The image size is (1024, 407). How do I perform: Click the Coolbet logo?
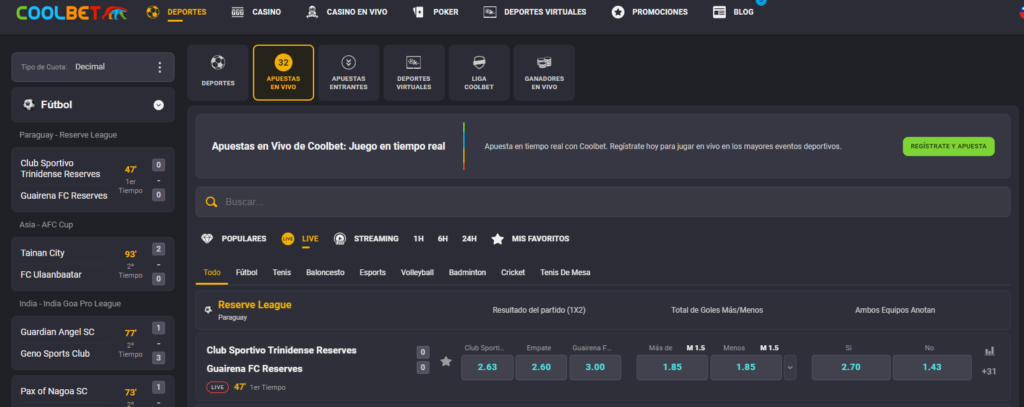pyautogui.click(x=72, y=12)
